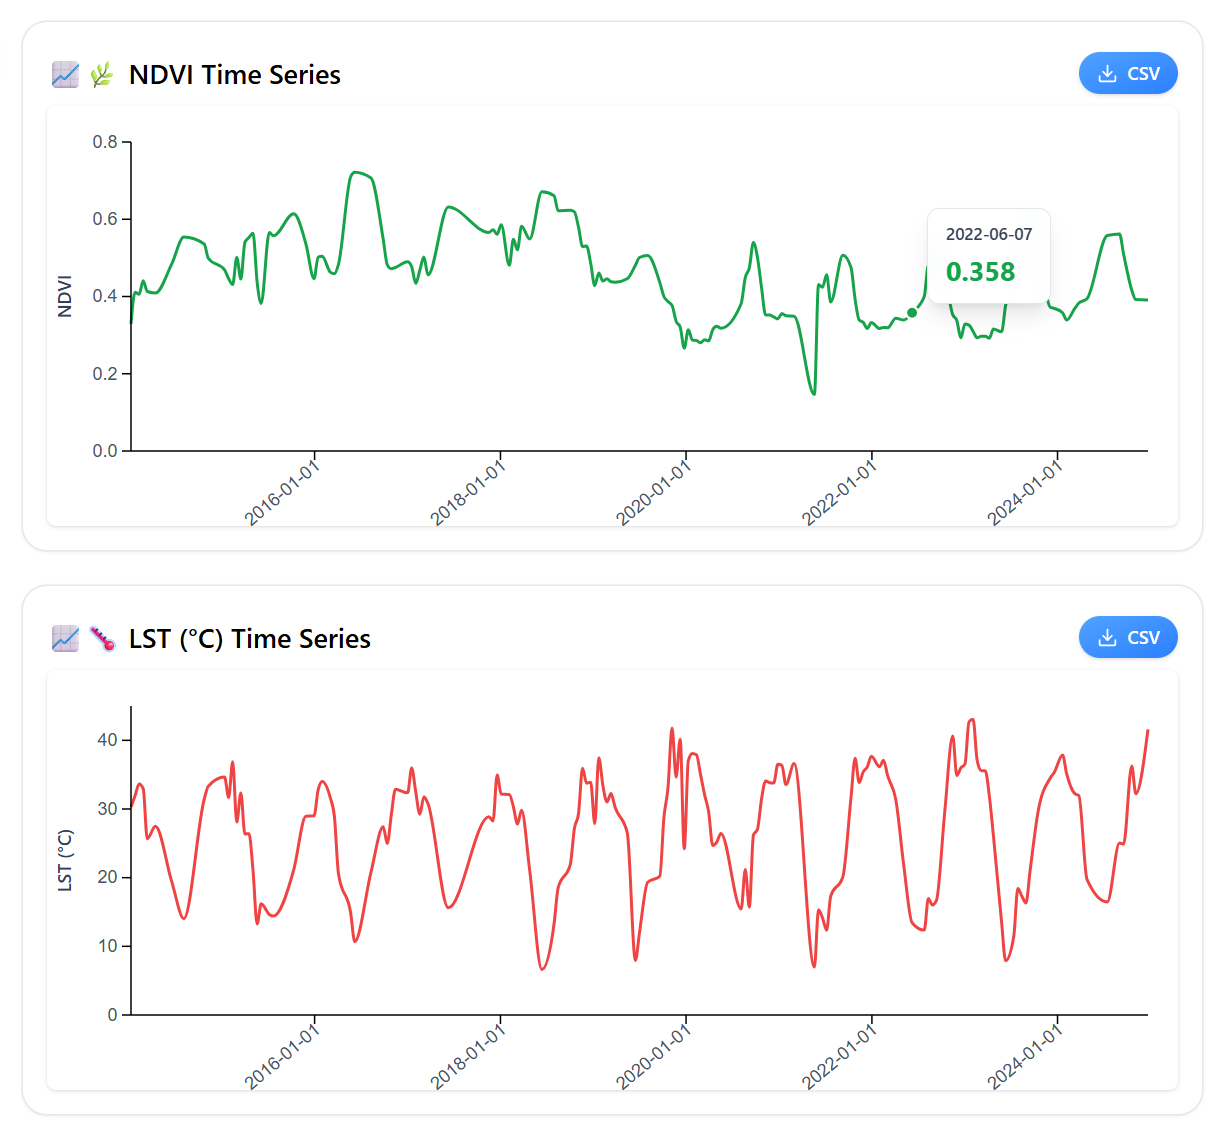Select the highlighted green data point on the NDVI curve
The image size is (1226, 1138).
coord(912,313)
